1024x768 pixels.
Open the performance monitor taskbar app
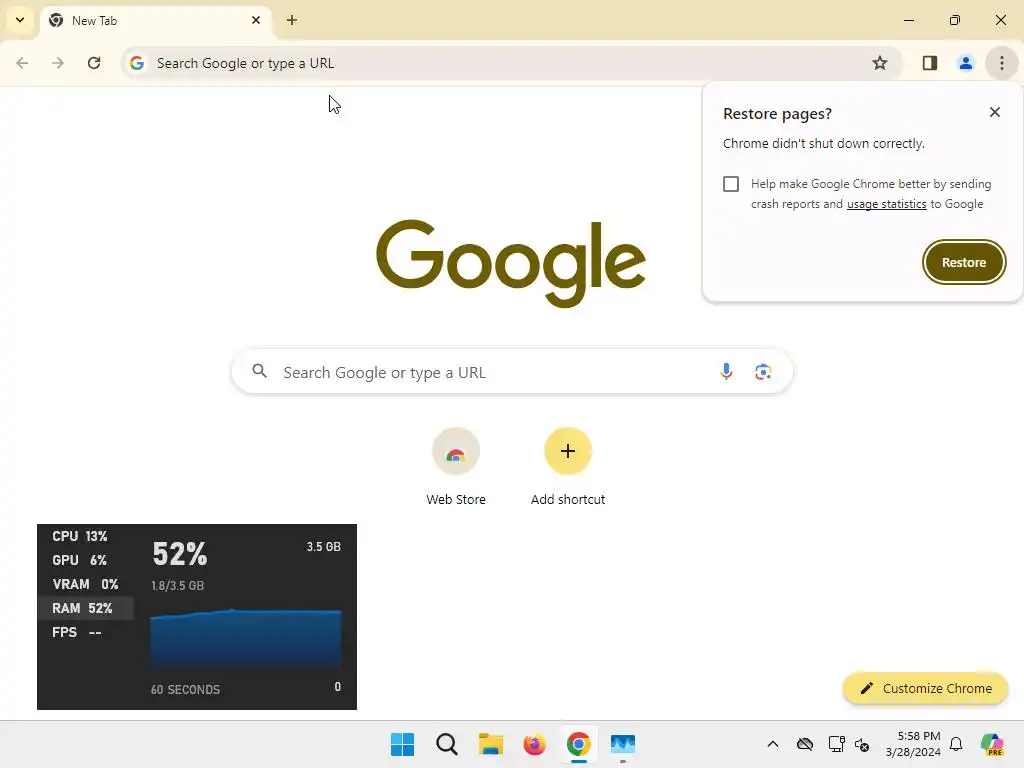[622, 744]
